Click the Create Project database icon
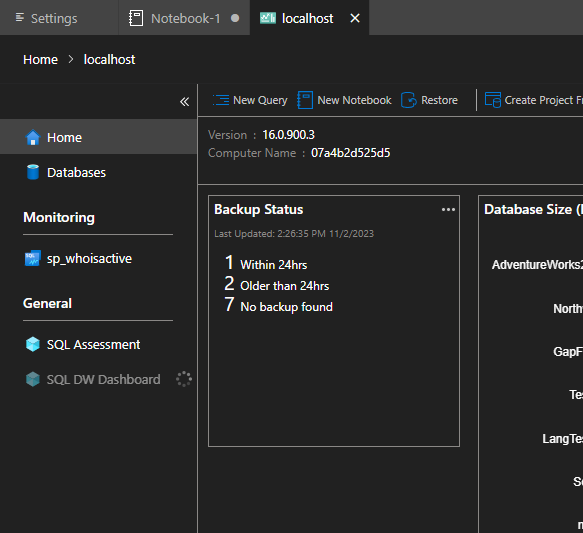Viewport: 583px width, 533px height. pos(493,100)
